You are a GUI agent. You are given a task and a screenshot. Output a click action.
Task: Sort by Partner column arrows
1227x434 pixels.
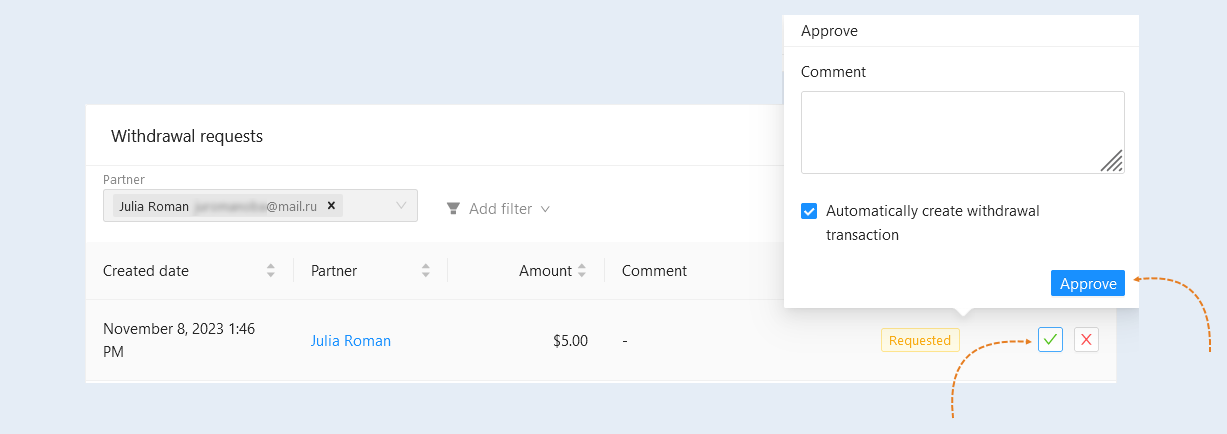point(425,271)
